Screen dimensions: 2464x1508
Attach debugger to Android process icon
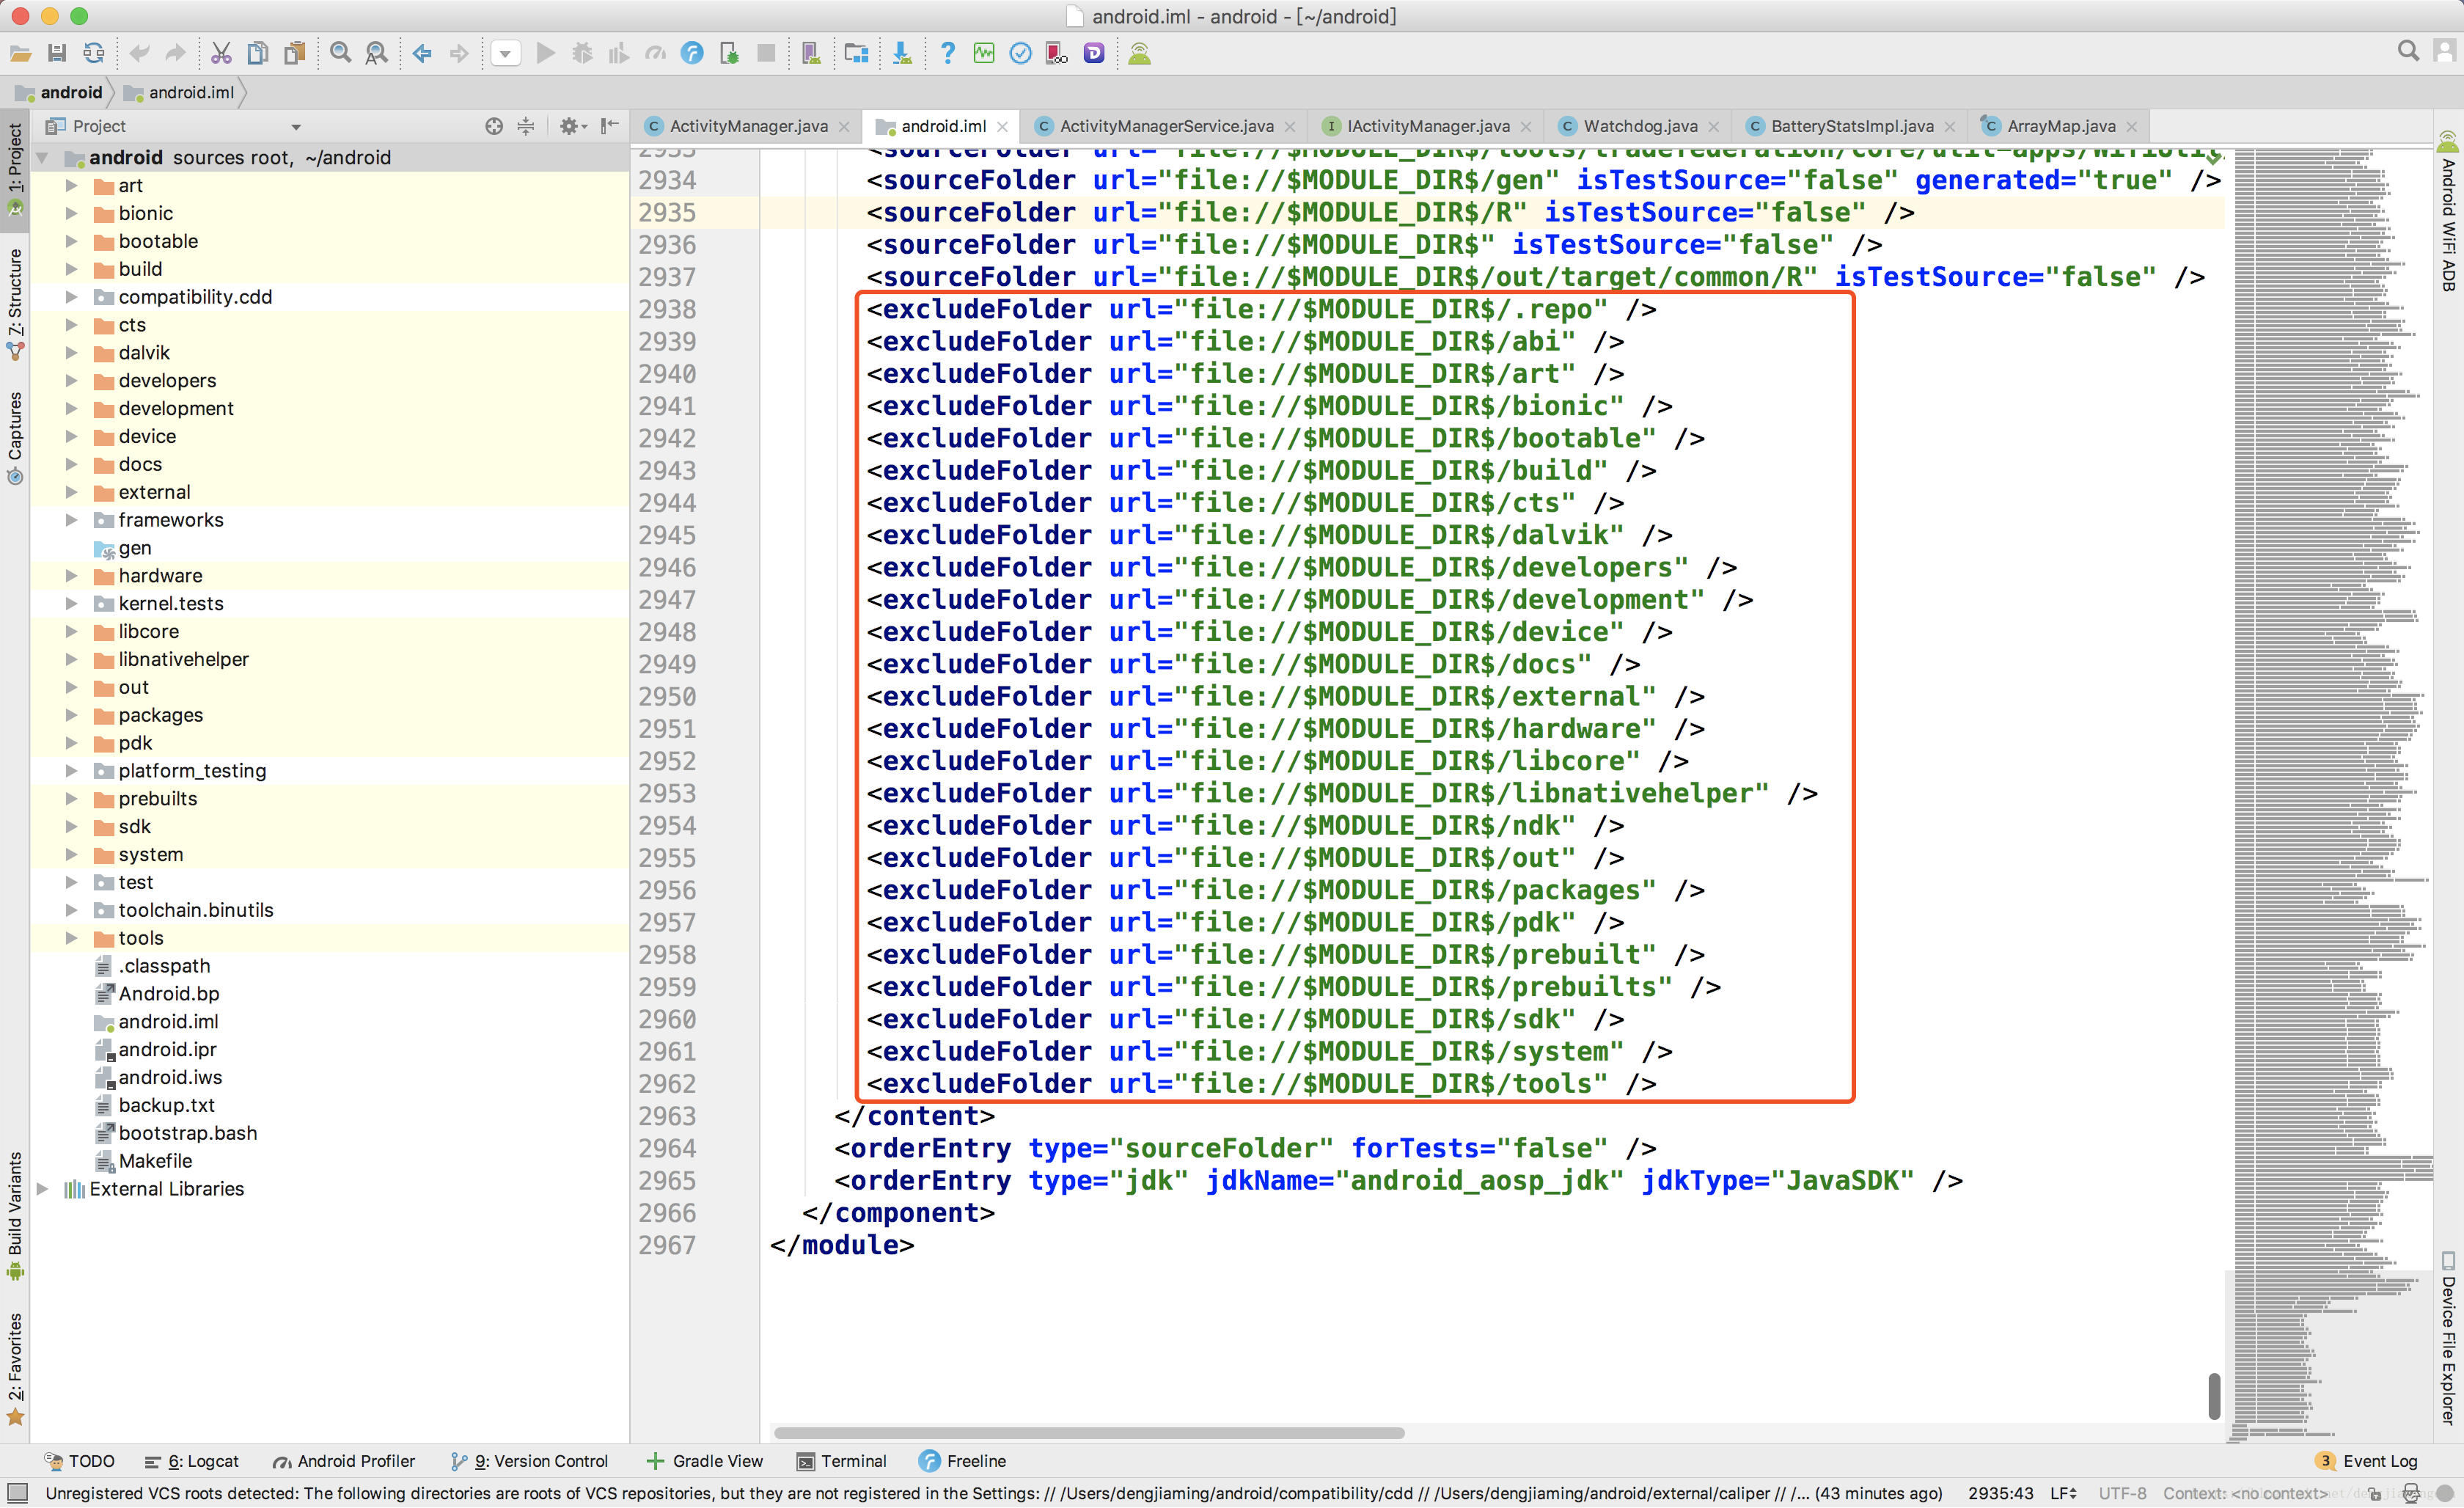pyautogui.click(x=729, y=53)
